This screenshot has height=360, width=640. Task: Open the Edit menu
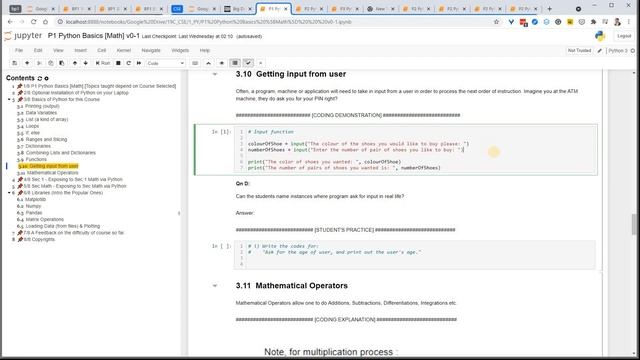(38, 50)
